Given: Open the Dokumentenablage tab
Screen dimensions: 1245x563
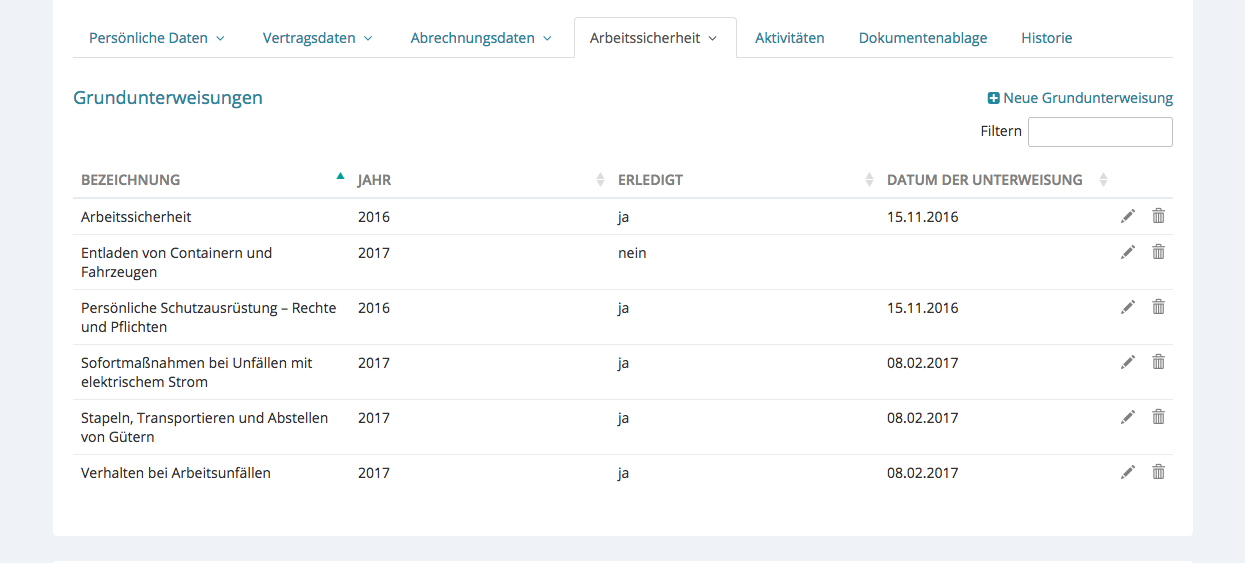Looking at the screenshot, I should click(x=922, y=38).
